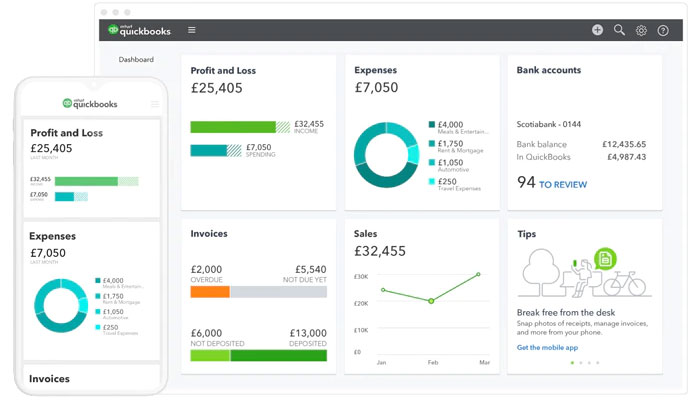The image size is (700, 400).
Task: Click the orange overdue invoices bar
Action: 210,292
